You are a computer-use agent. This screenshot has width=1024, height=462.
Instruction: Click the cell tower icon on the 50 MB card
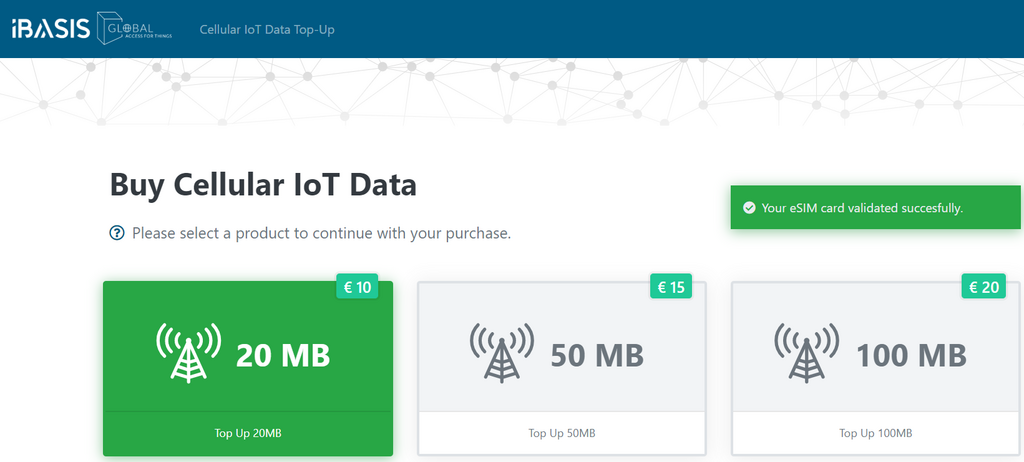click(x=501, y=354)
